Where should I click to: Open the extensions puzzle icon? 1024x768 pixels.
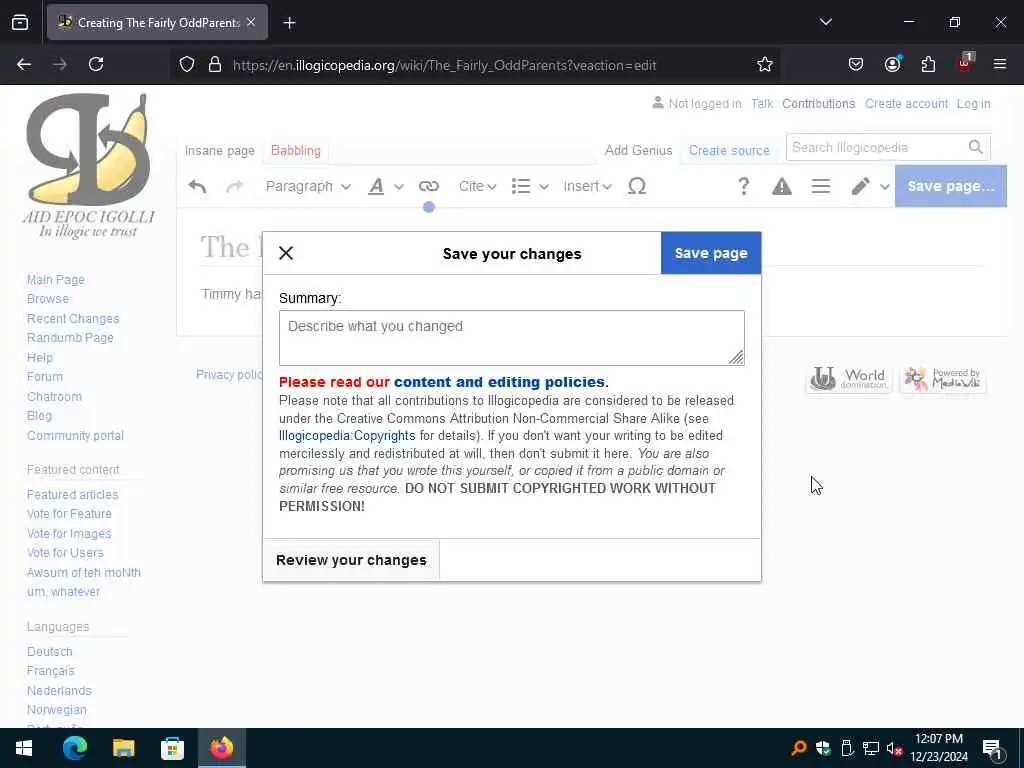[x=928, y=64]
